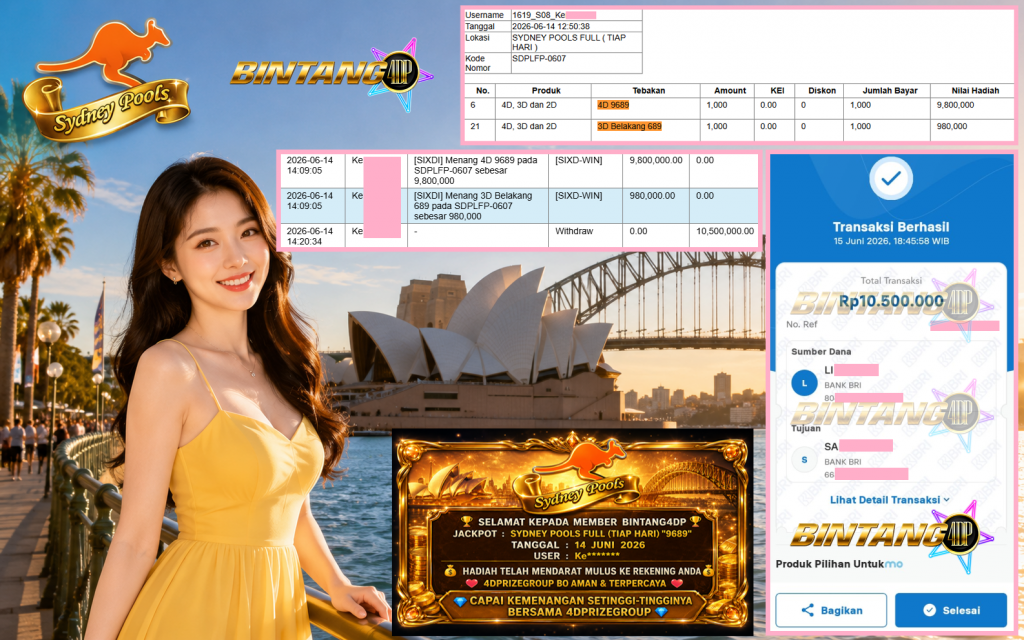The width and height of the screenshot is (1024, 640).
Task: Click the S avatar under Tujuan
Action: point(804,460)
